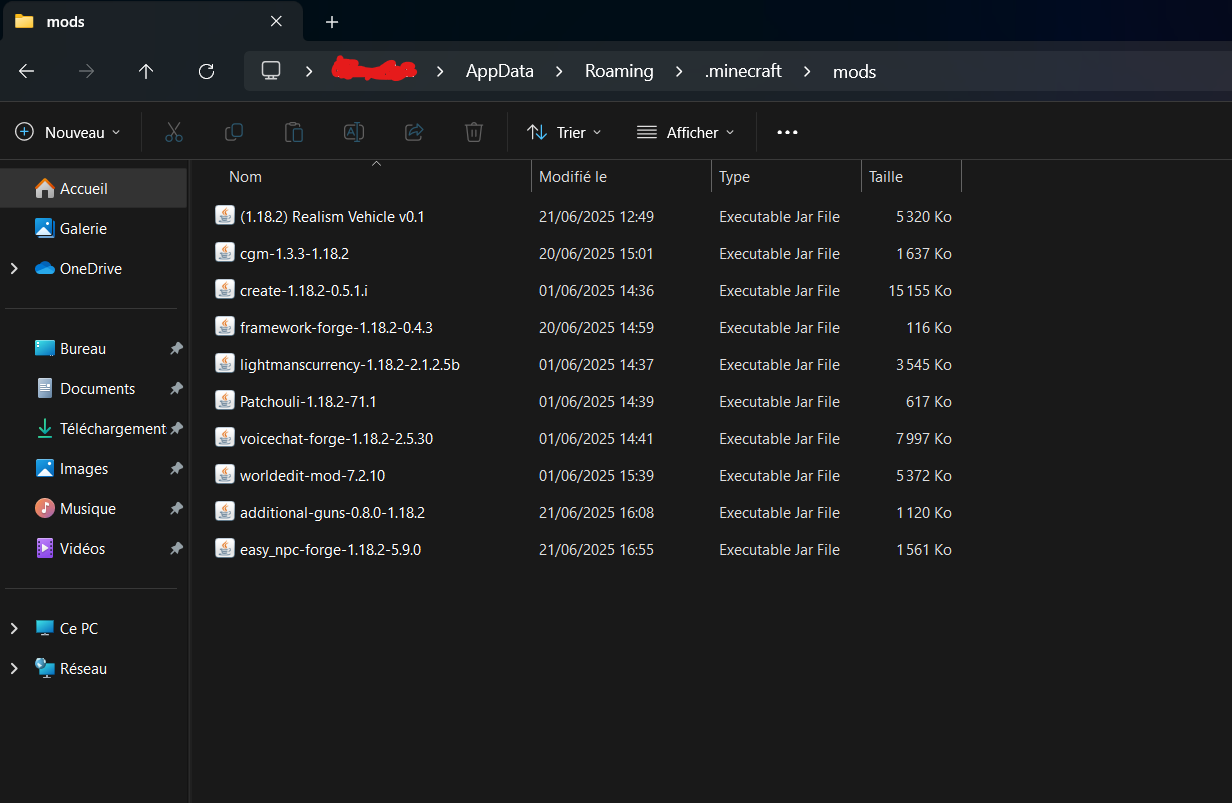Open the Nouveau dropdown menu
The height and width of the screenshot is (803, 1232).
pos(68,132)
